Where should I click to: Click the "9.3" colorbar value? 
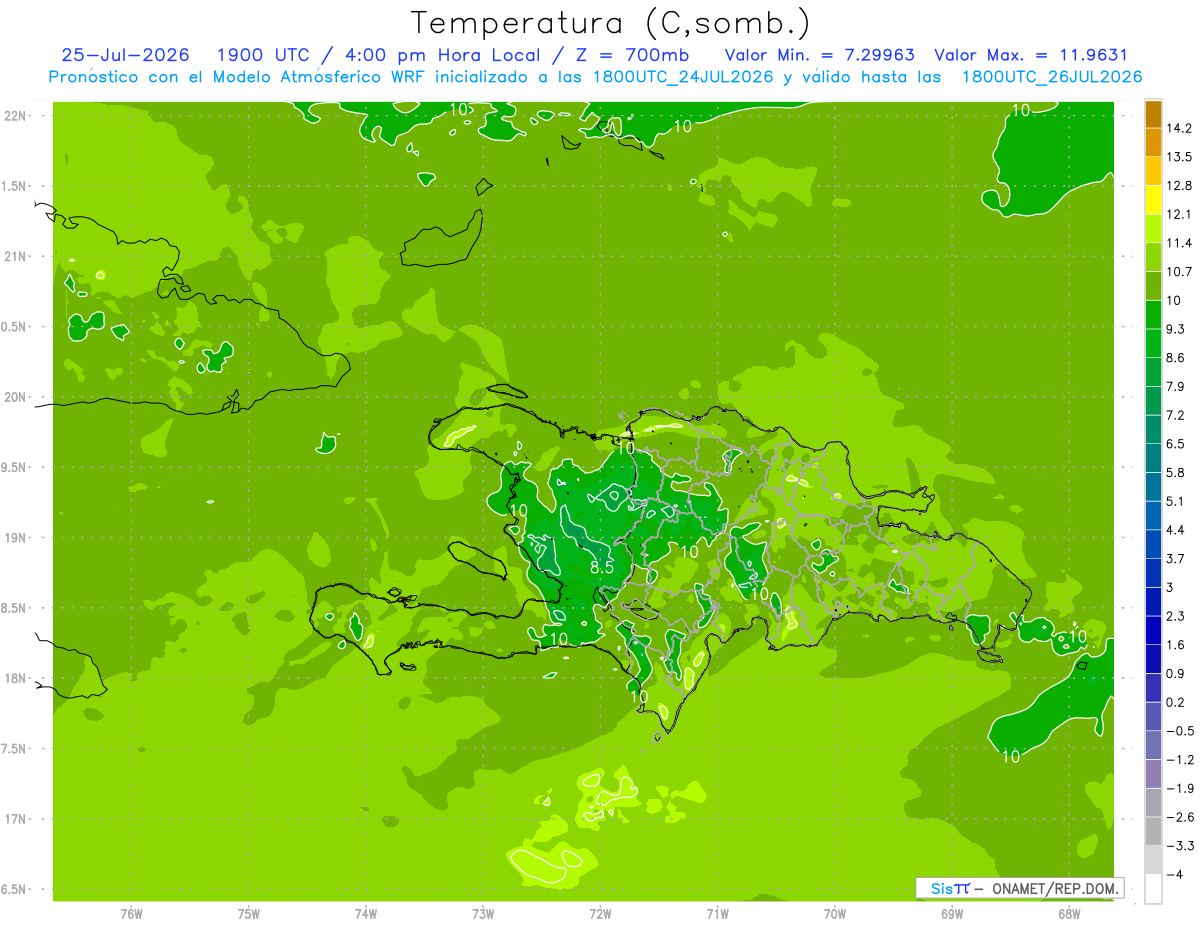(1176, 329)
